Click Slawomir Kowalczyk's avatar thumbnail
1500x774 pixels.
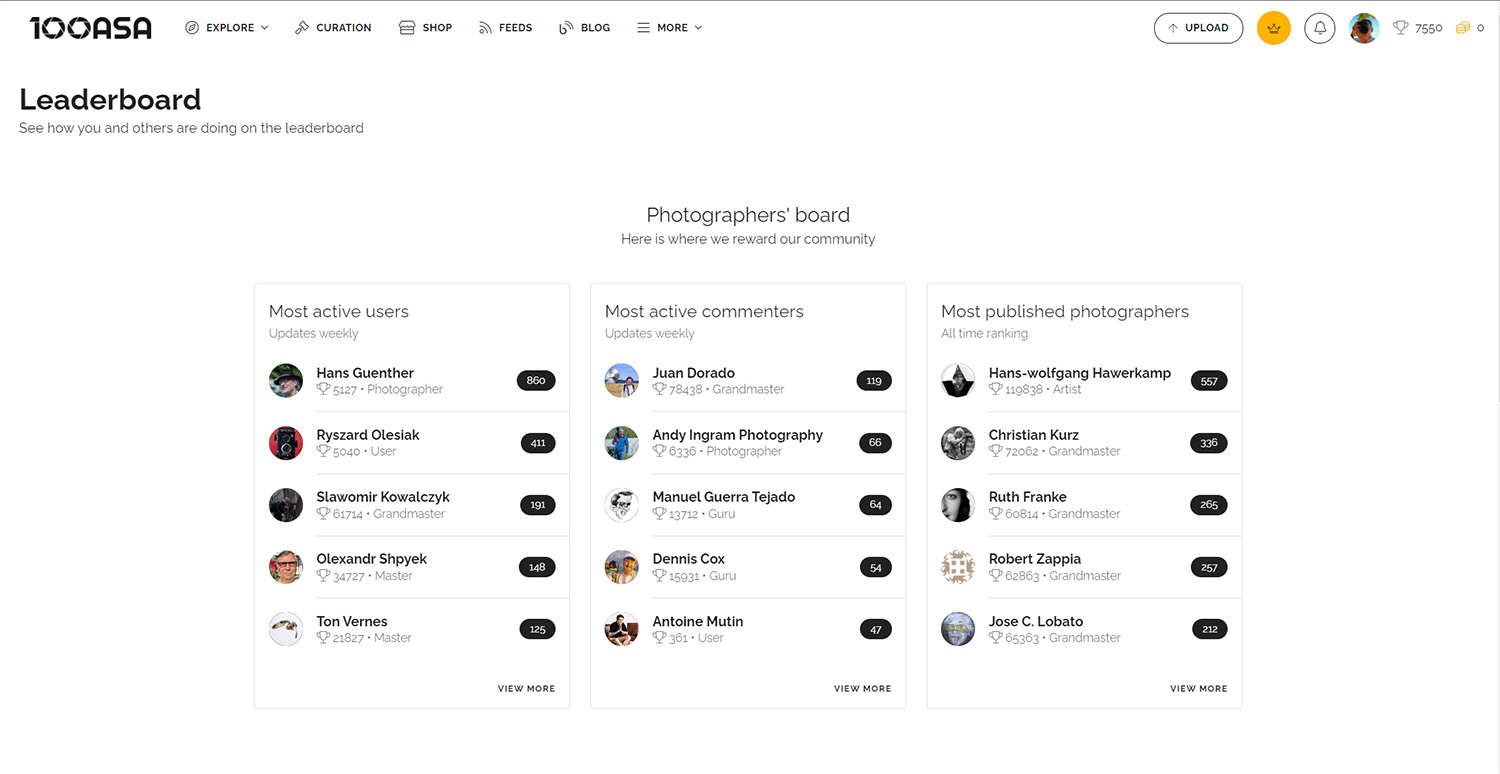pyautogui.click(x=286, y=505)
